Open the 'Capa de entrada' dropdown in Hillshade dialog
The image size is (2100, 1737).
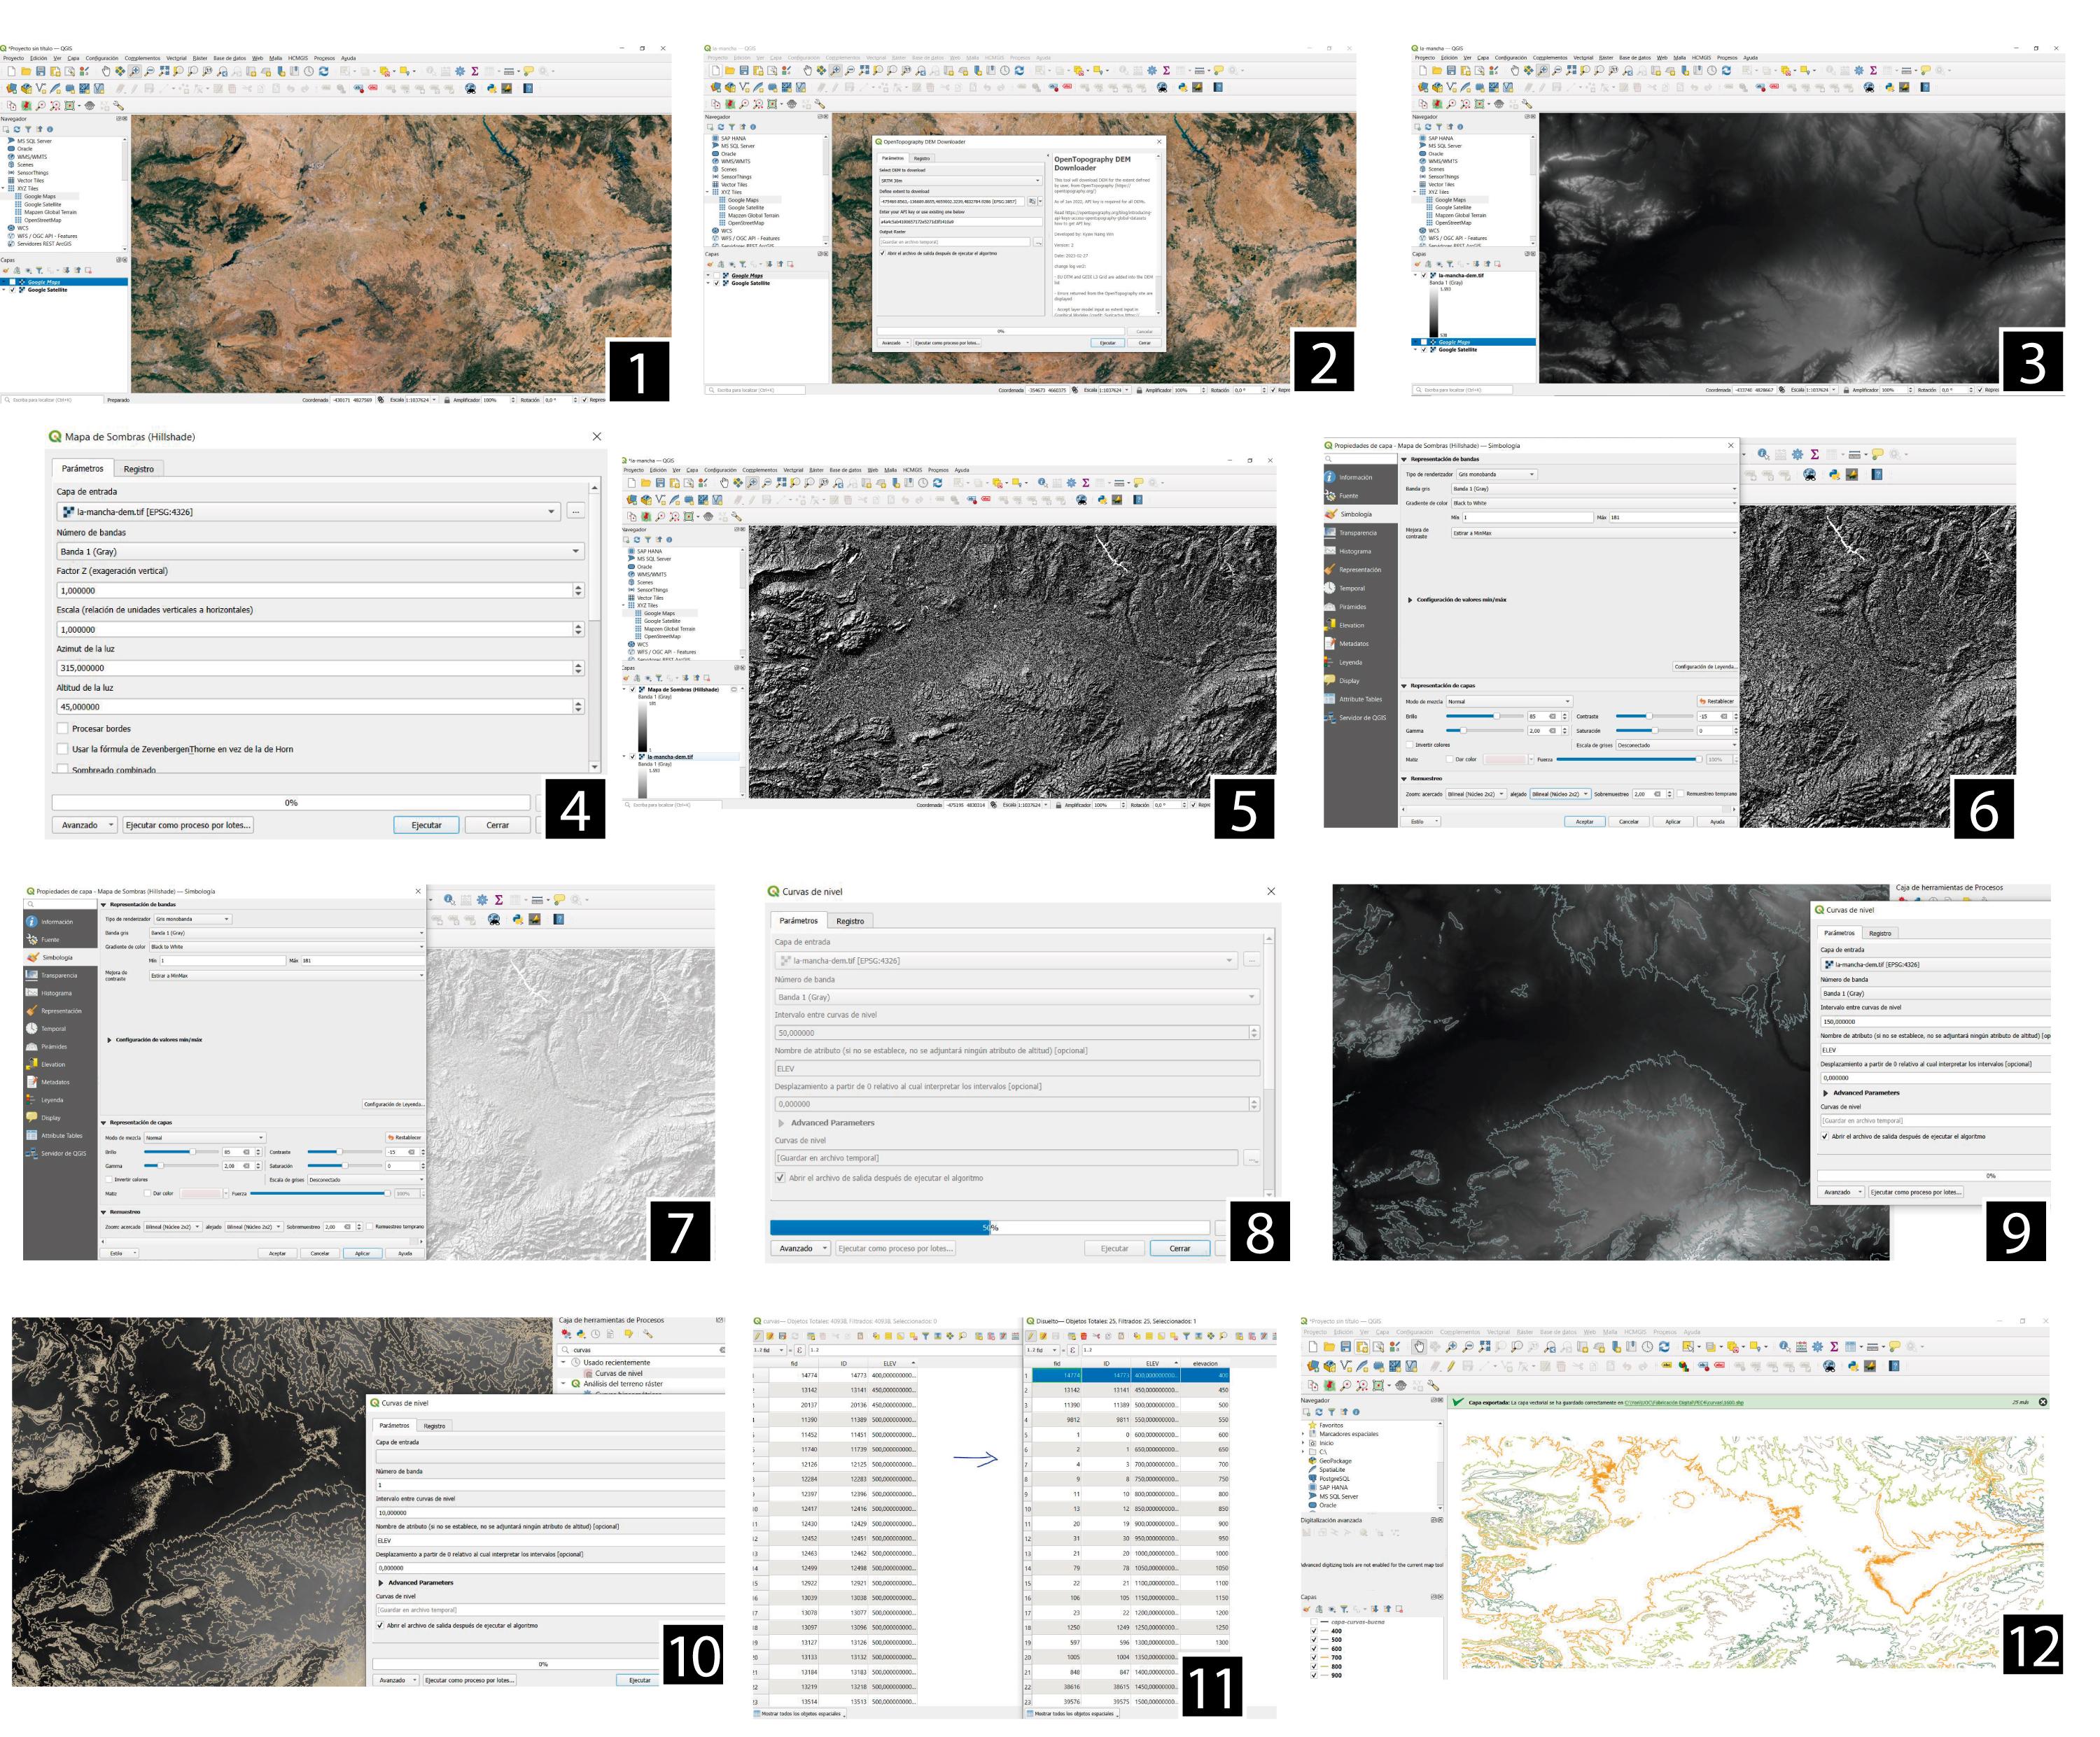(308, 512)
